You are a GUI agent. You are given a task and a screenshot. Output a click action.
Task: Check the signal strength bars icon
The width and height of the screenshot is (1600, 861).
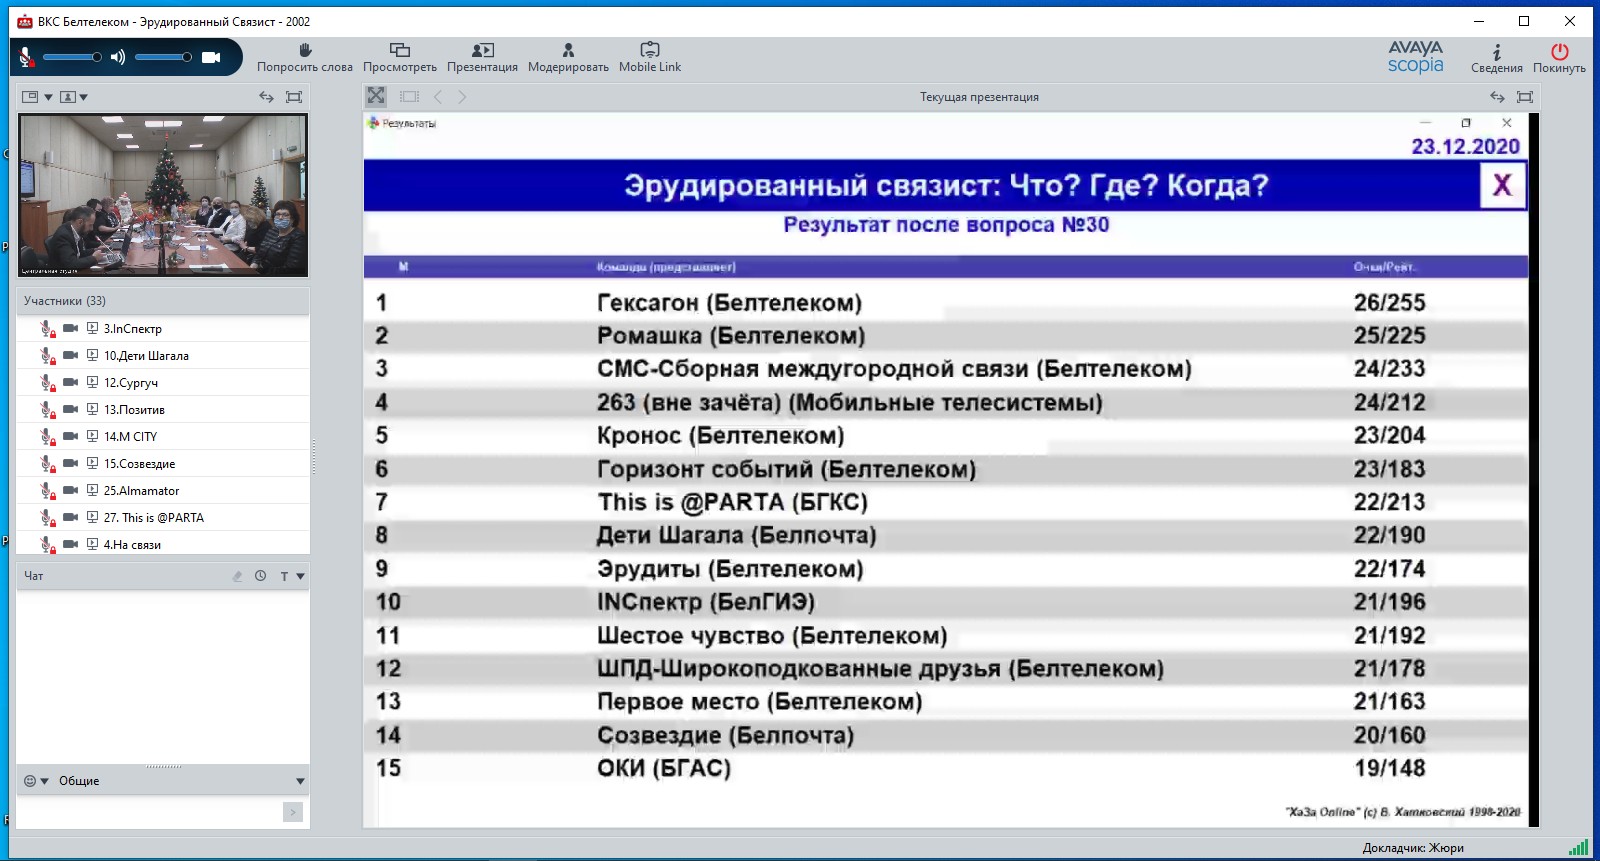coord(1578,848)
